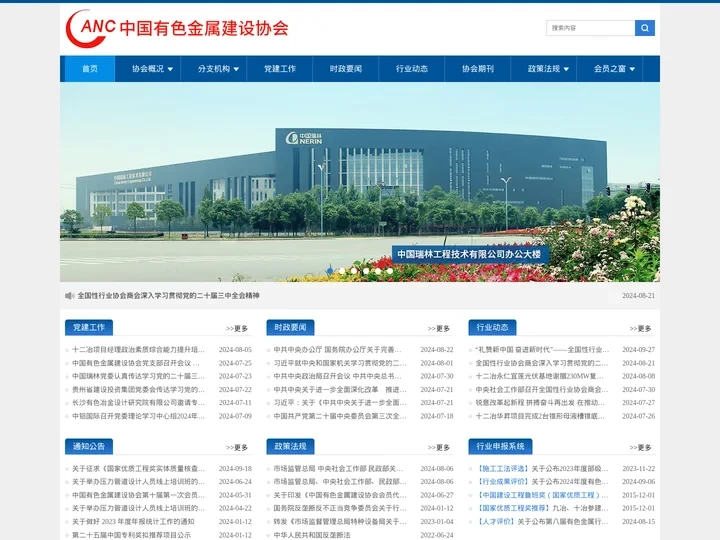Open notice 关于征求《国家优质工程奖实体质量核查
This screenshot has height=540, width=720.
pos(138,469)
